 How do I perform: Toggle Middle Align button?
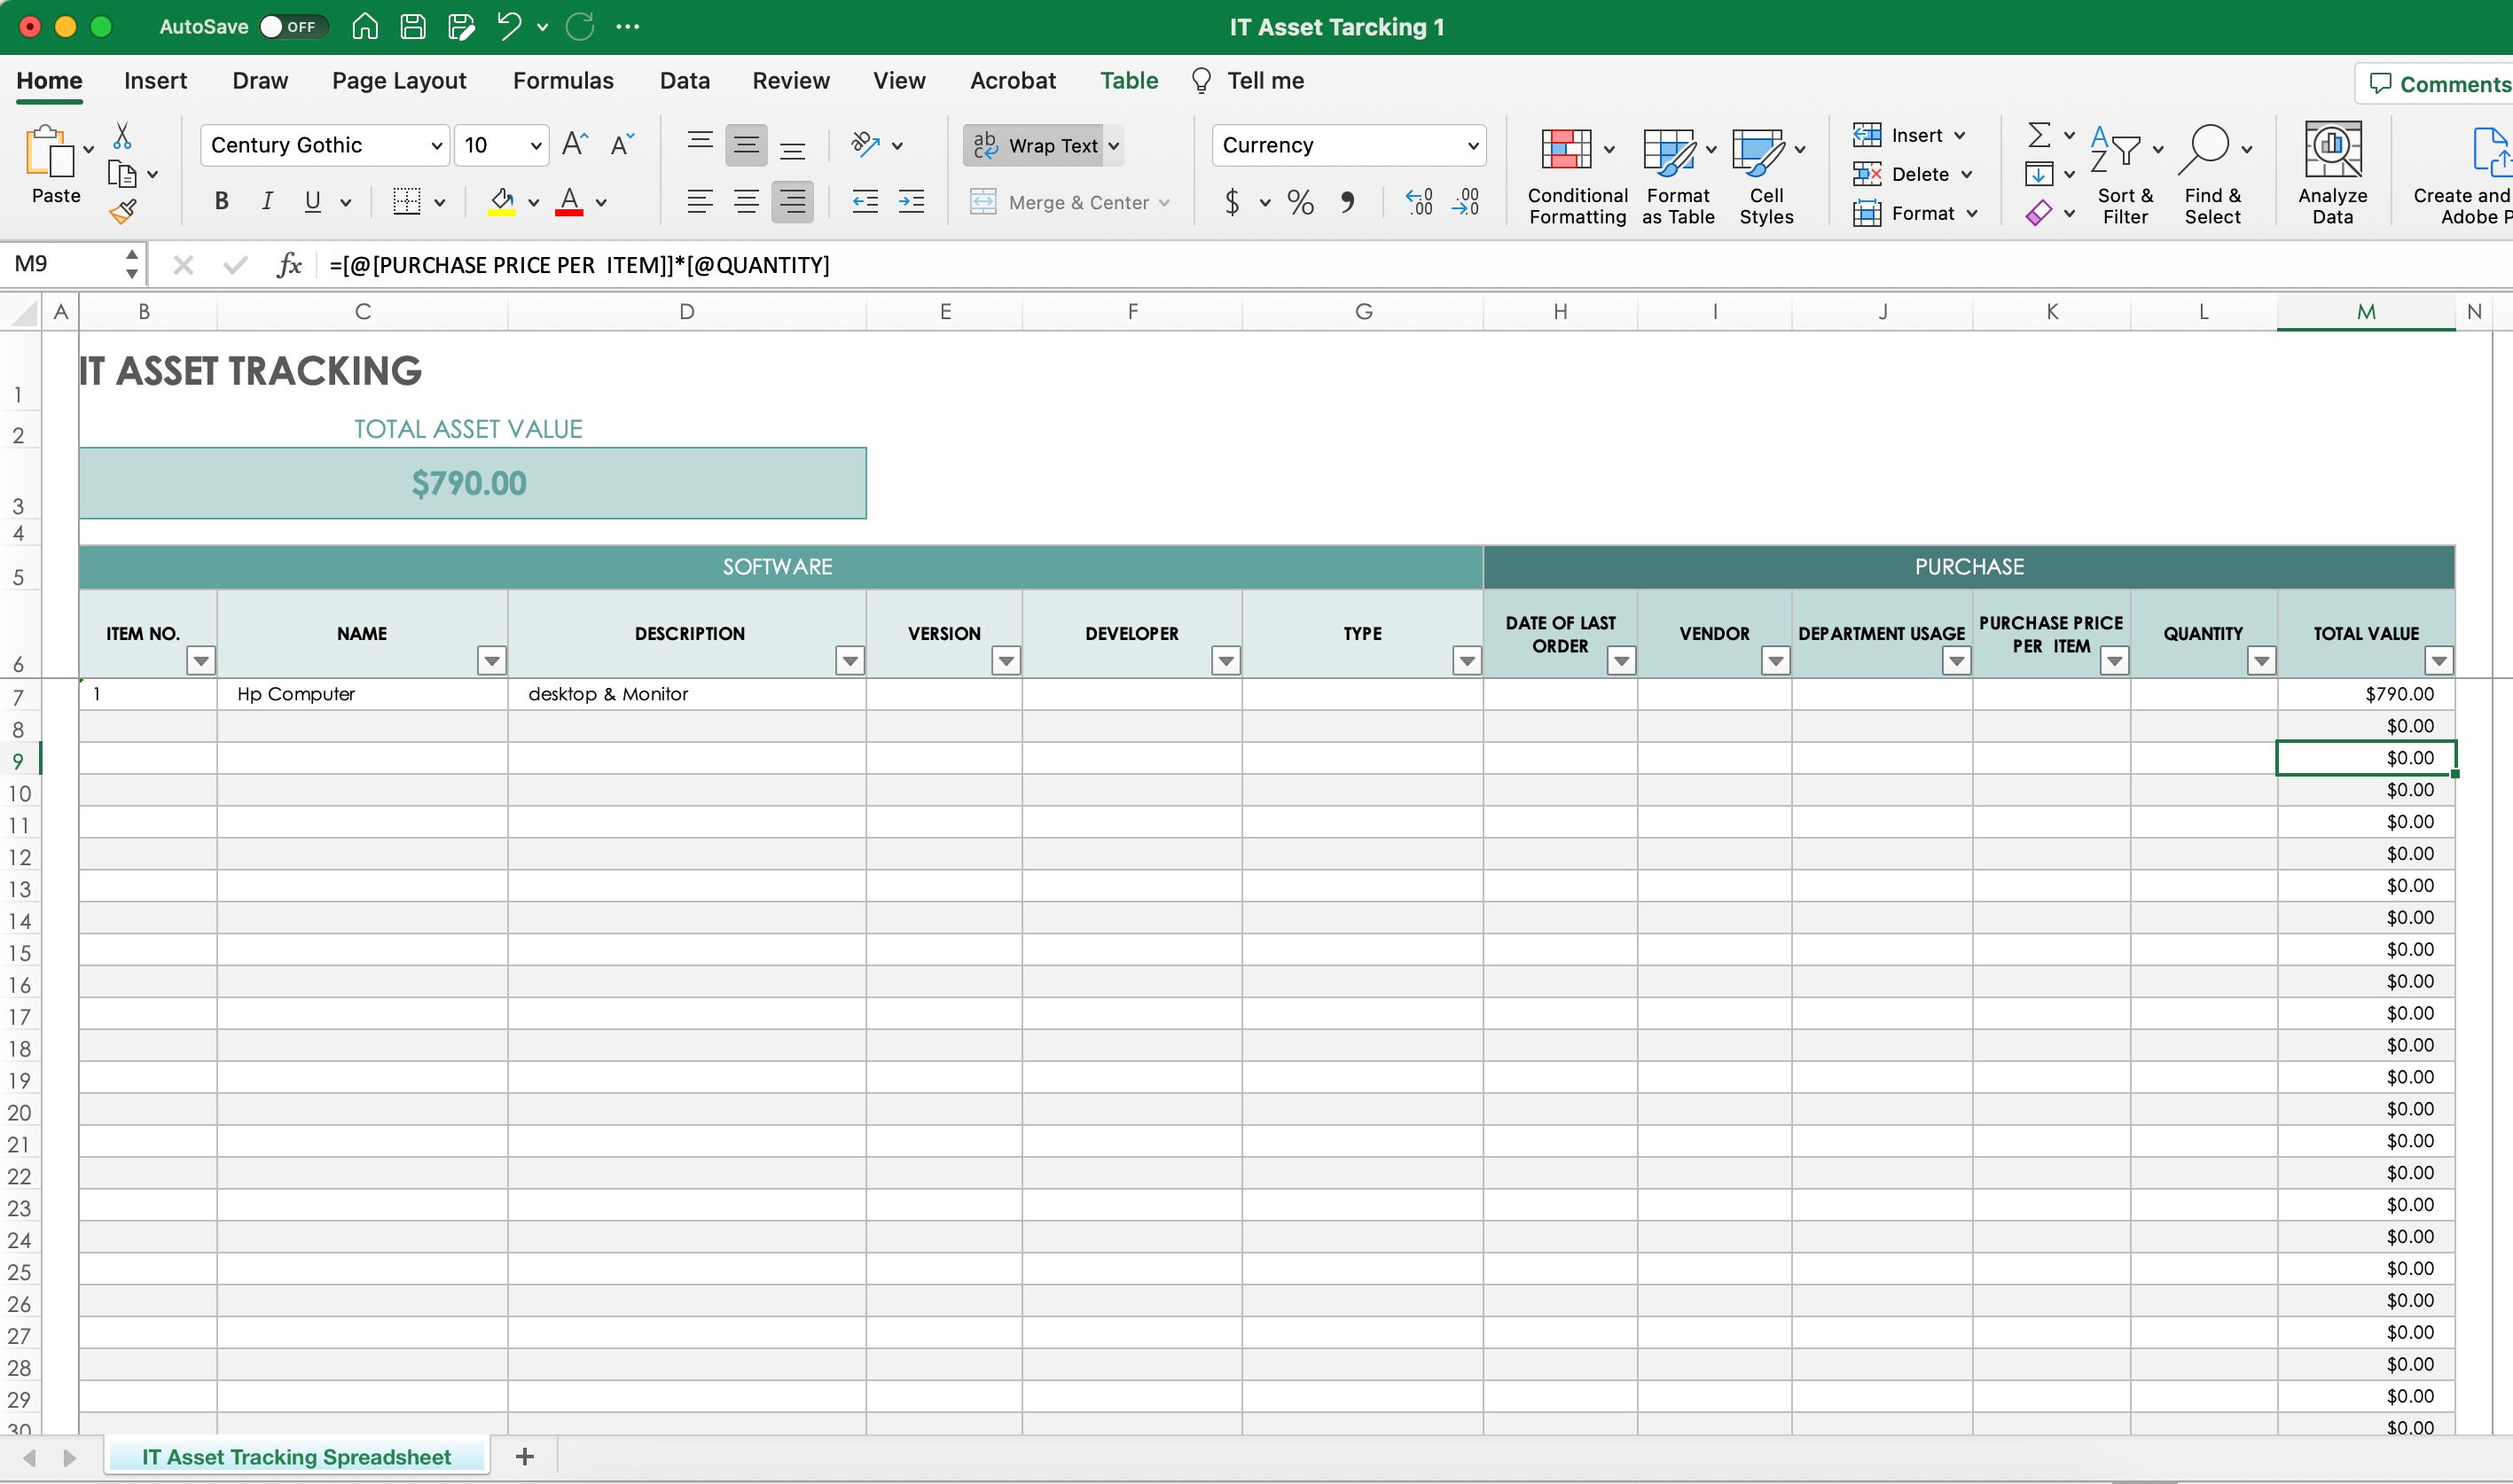[x=746, y=145]
